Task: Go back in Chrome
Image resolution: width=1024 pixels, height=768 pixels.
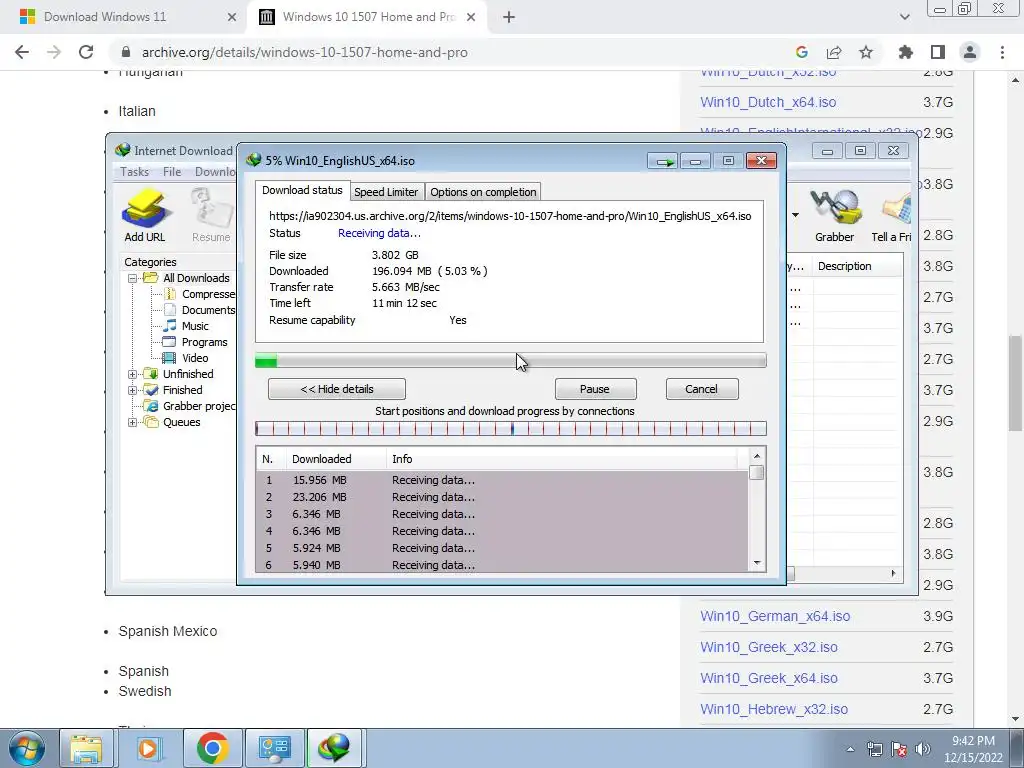Action: click(x=22, y=52)
